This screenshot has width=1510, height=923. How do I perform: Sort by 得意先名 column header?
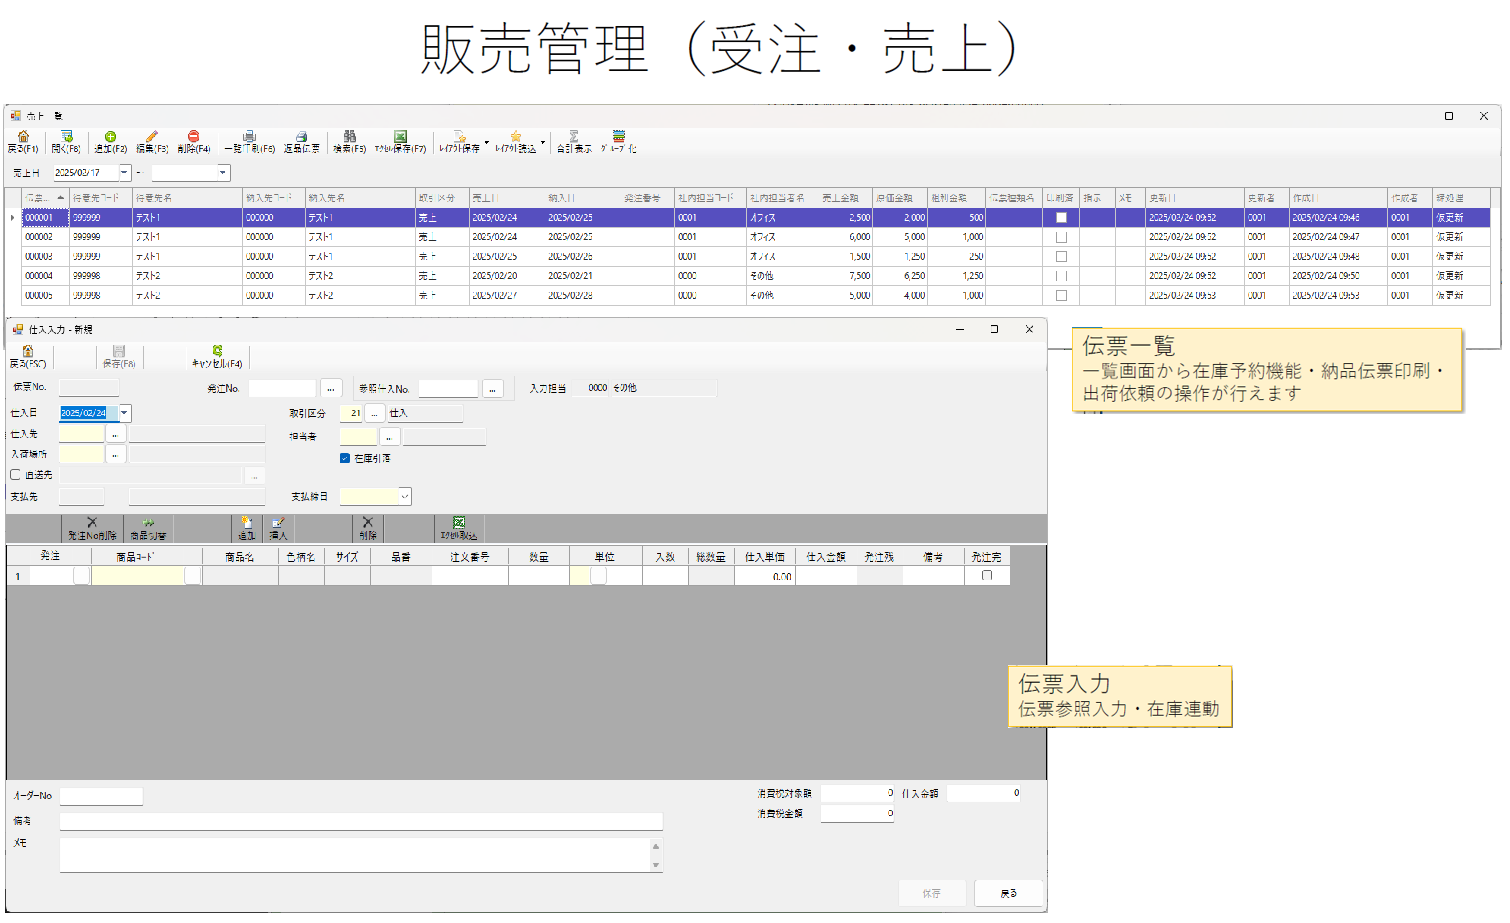click(186, 198)
